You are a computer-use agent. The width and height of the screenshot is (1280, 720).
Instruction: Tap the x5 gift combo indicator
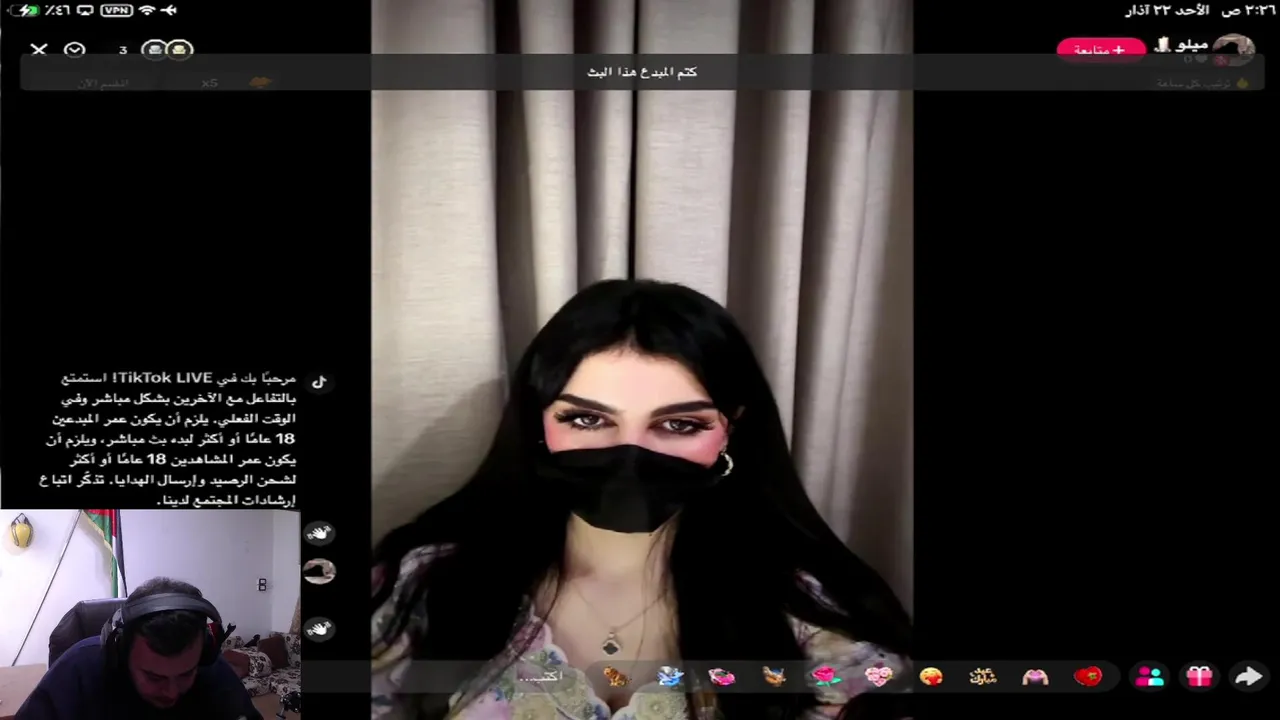[209, 83]
